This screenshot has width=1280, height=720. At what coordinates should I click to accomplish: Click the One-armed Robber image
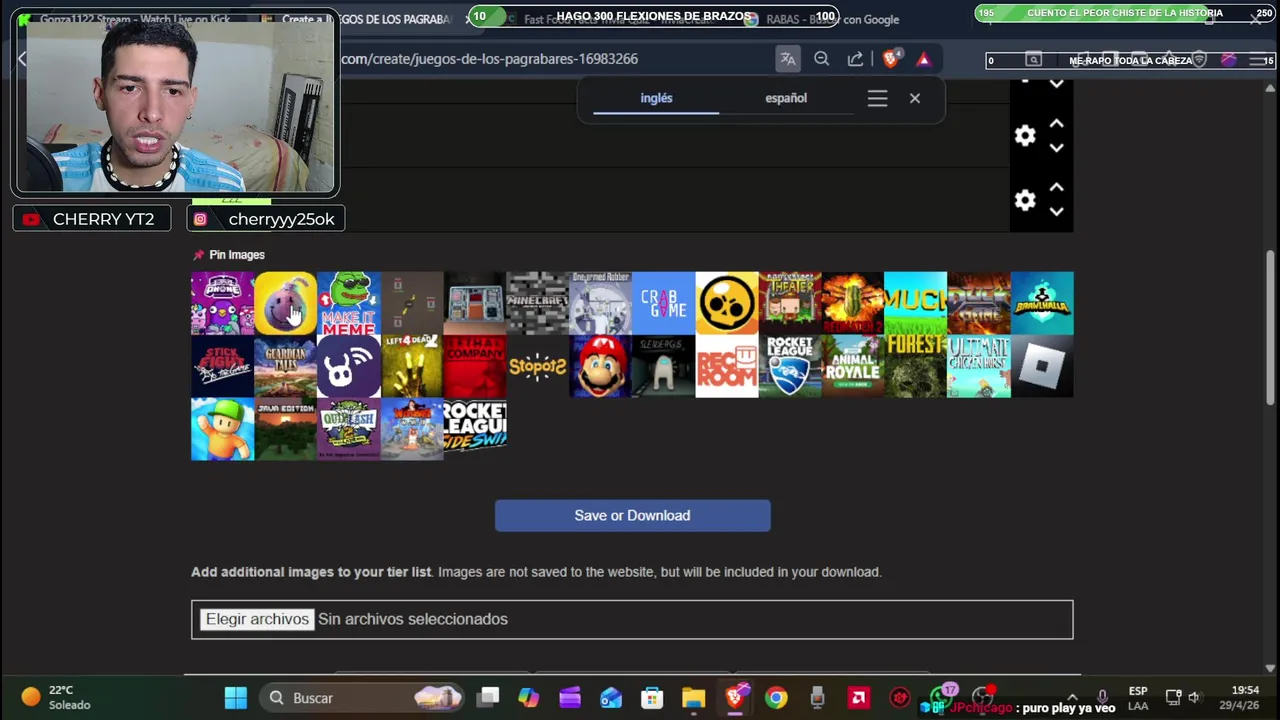pos(600,303)
